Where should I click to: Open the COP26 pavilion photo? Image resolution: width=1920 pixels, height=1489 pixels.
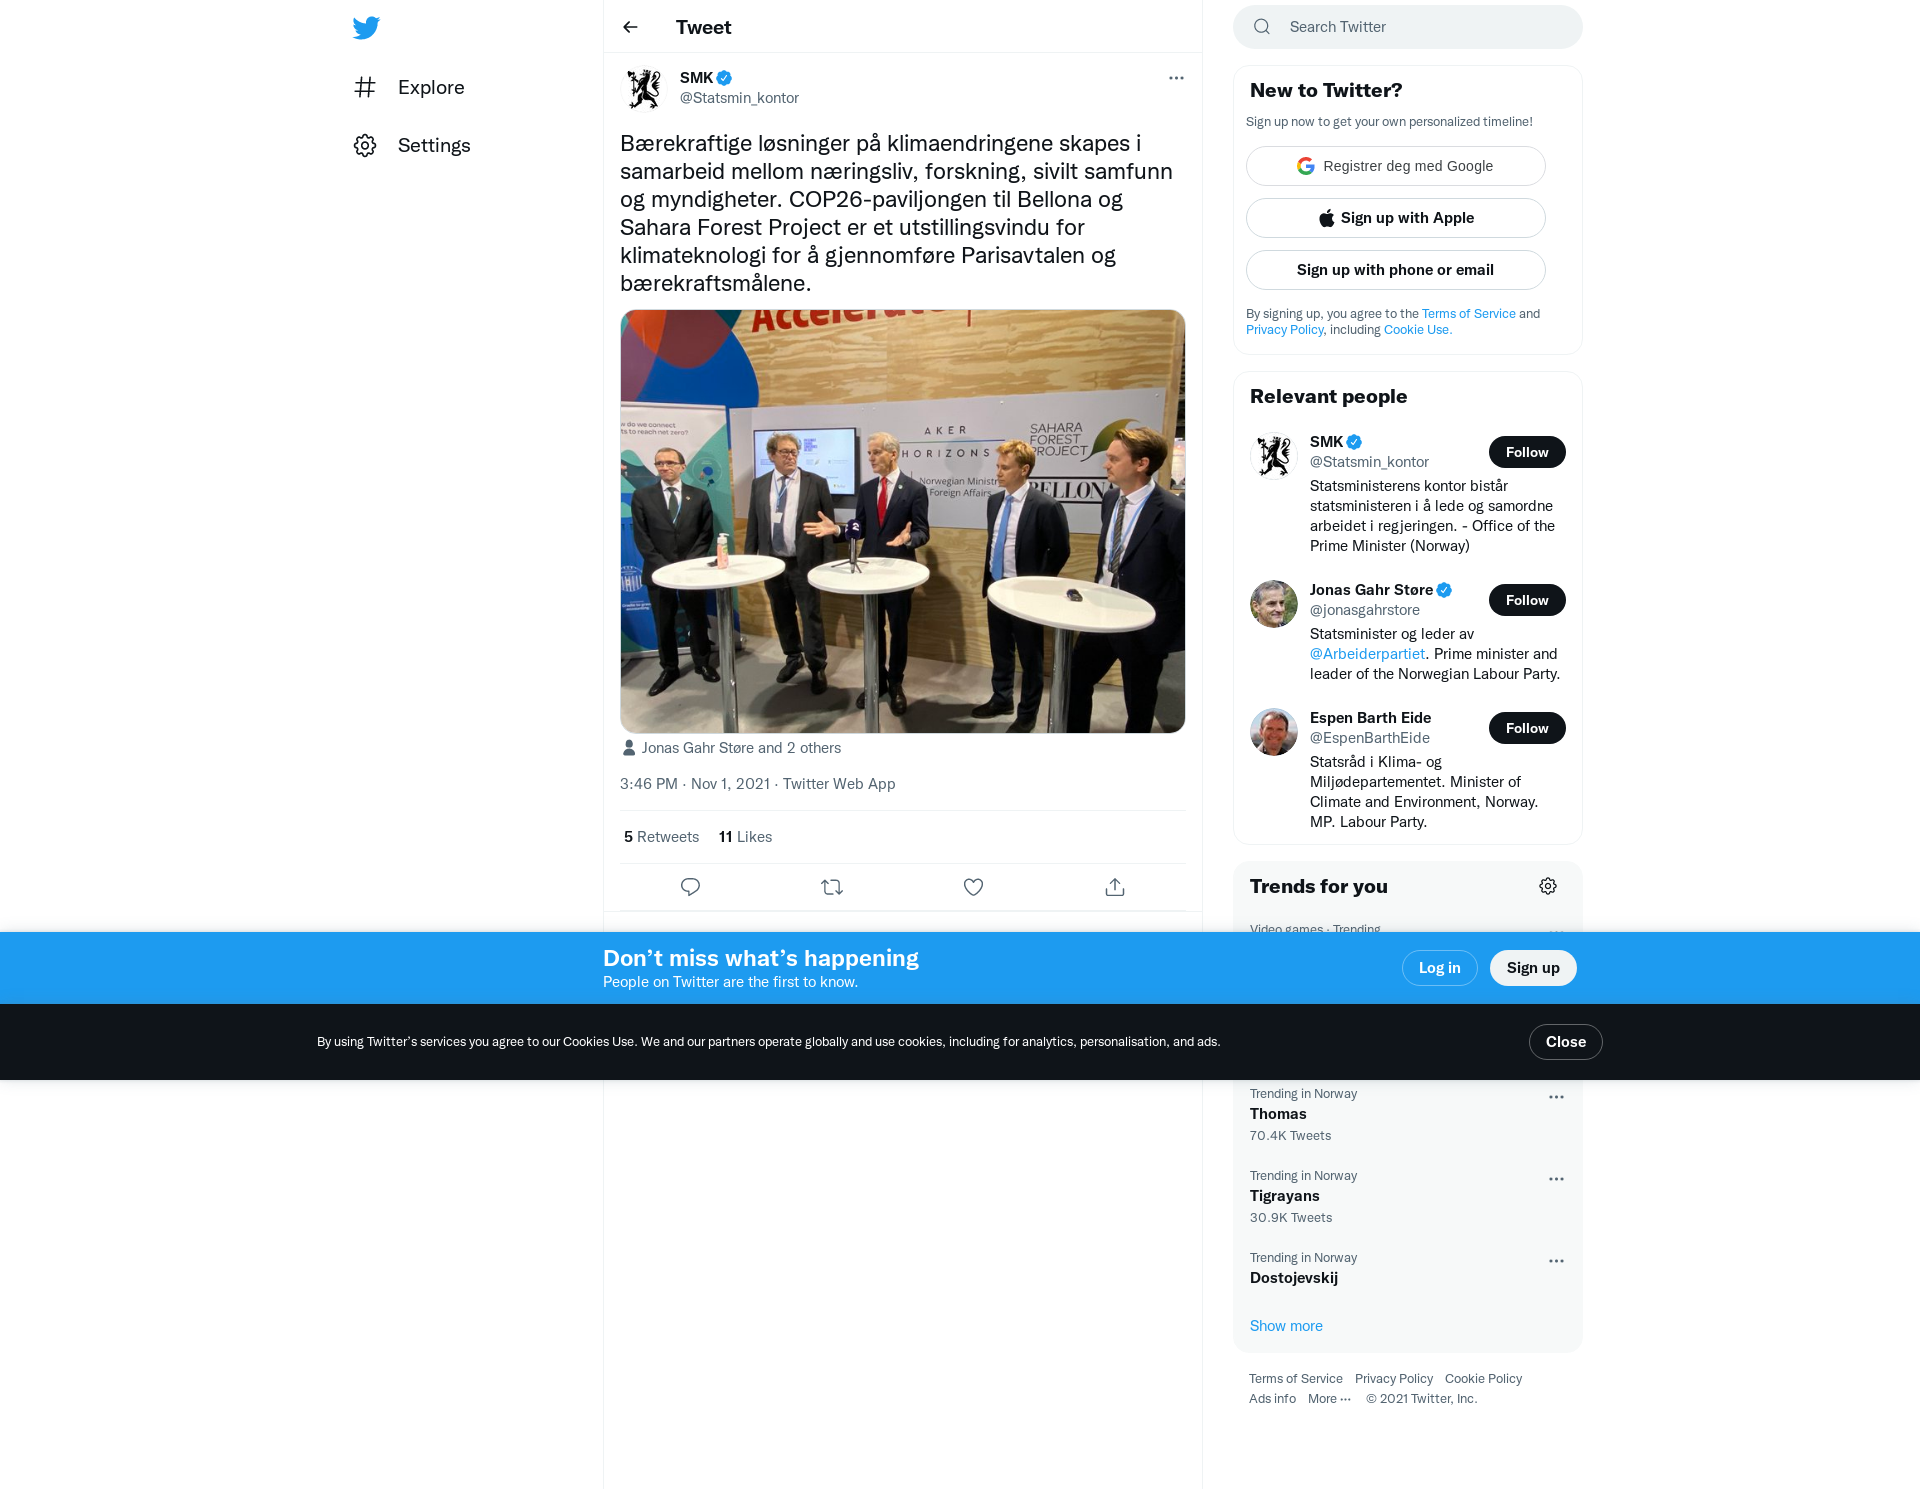(902, 521)
